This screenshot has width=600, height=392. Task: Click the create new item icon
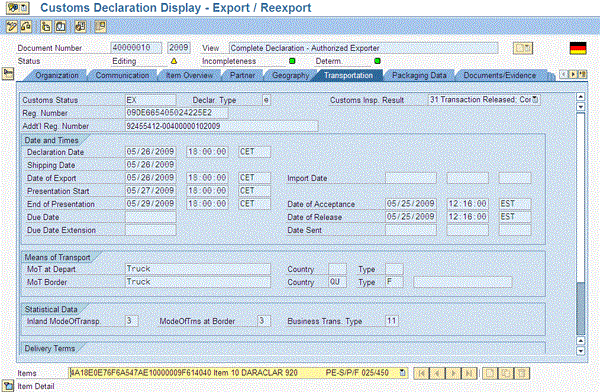click(x=490, y=373)
